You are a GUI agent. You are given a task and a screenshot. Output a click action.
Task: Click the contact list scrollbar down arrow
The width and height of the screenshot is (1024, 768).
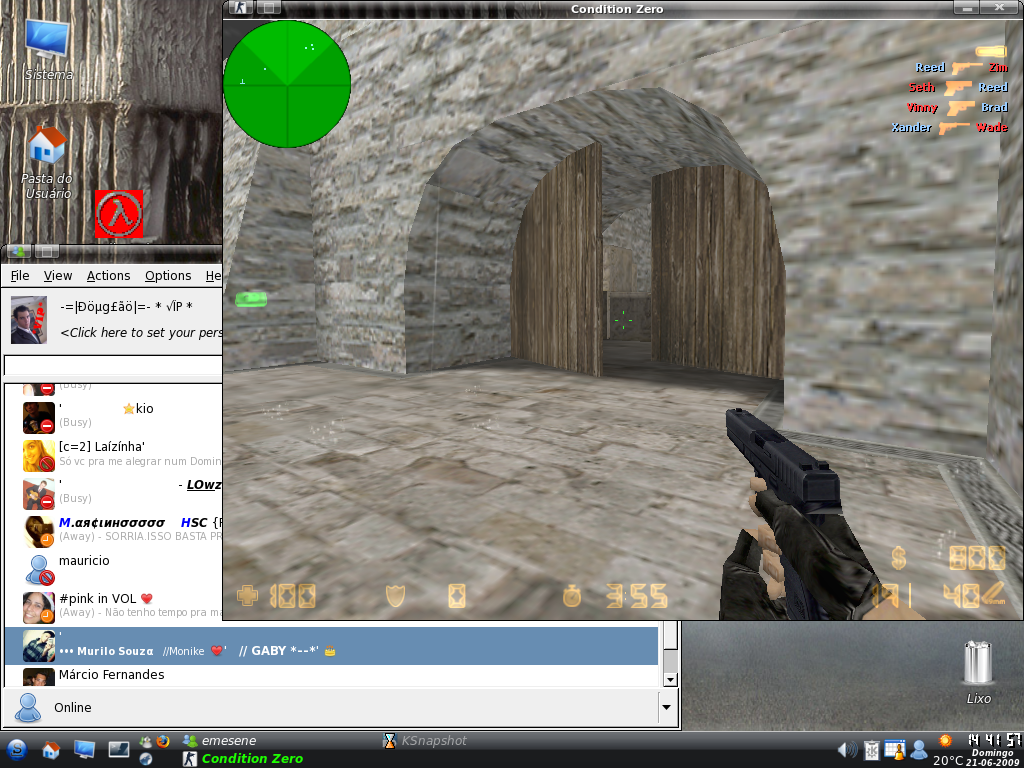670,680
